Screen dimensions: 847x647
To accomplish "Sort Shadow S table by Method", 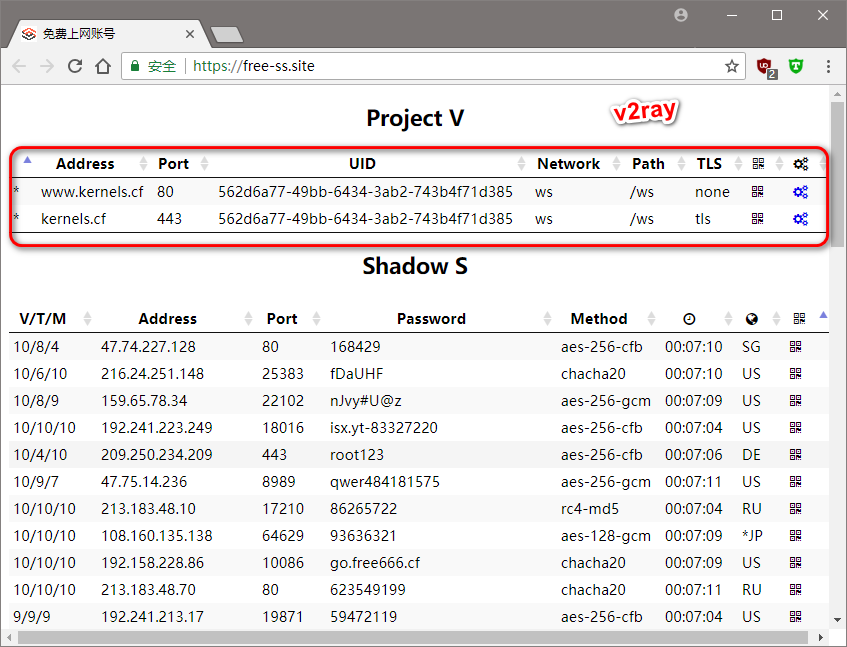I will 599,319.
